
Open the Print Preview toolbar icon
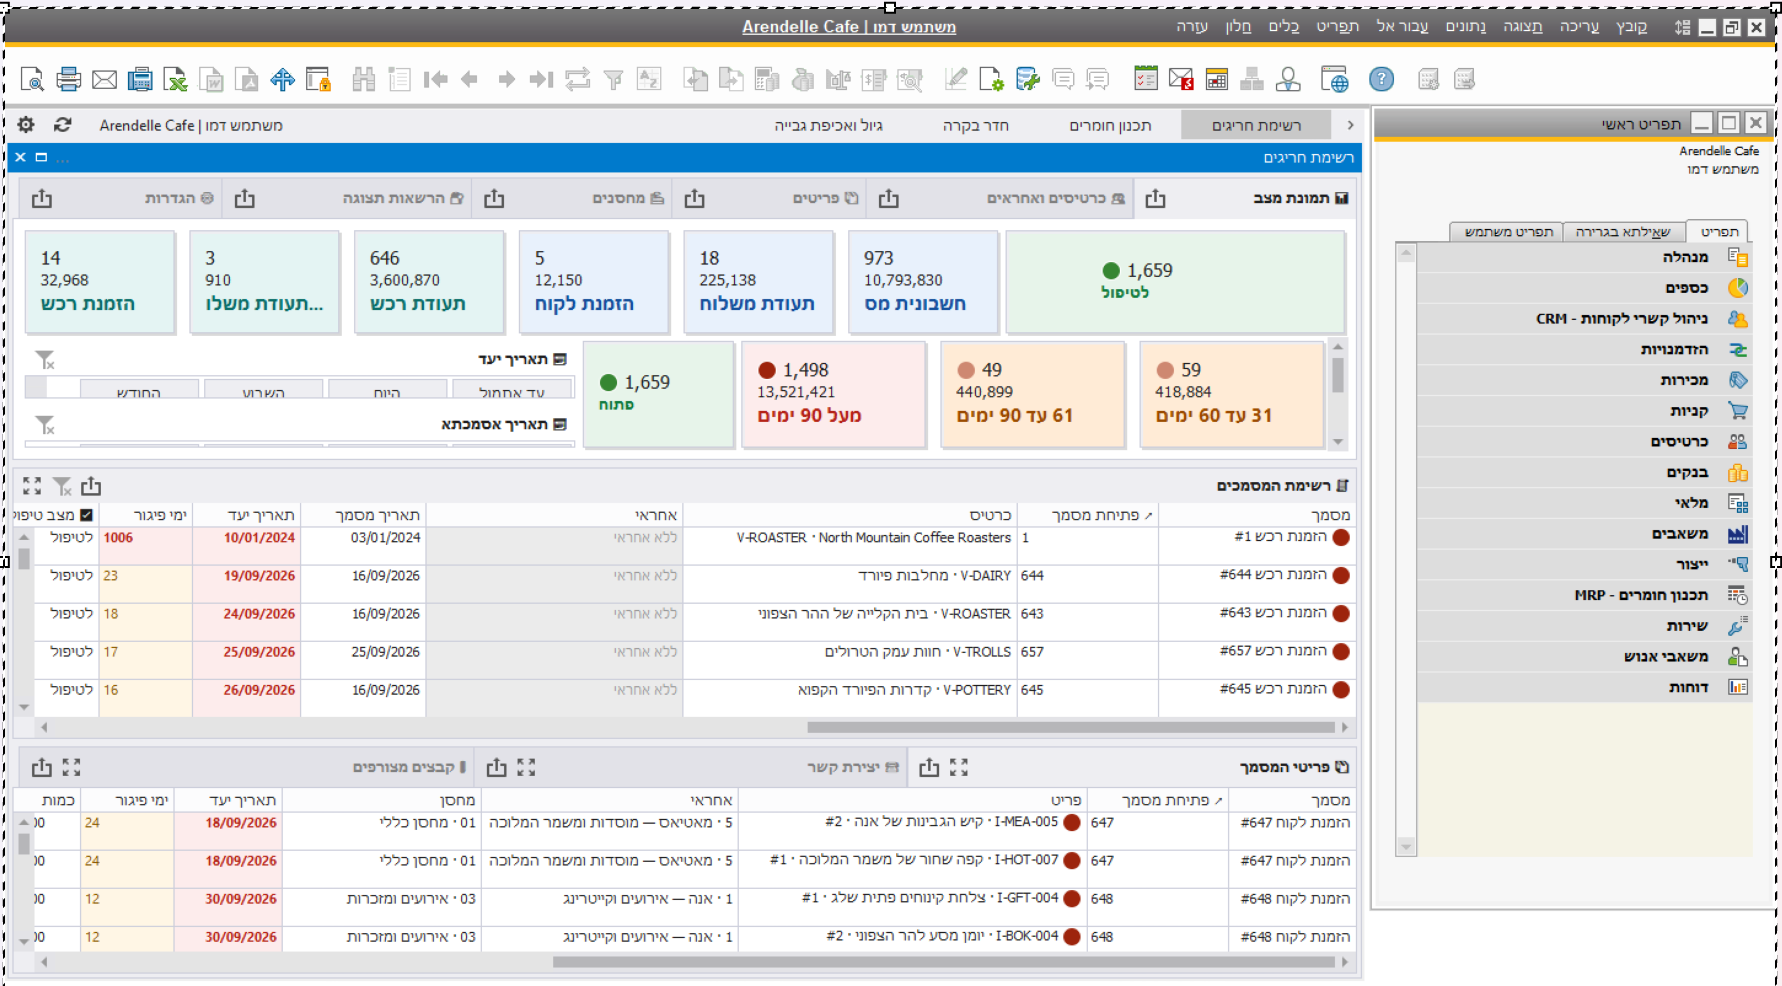(32, 79)
